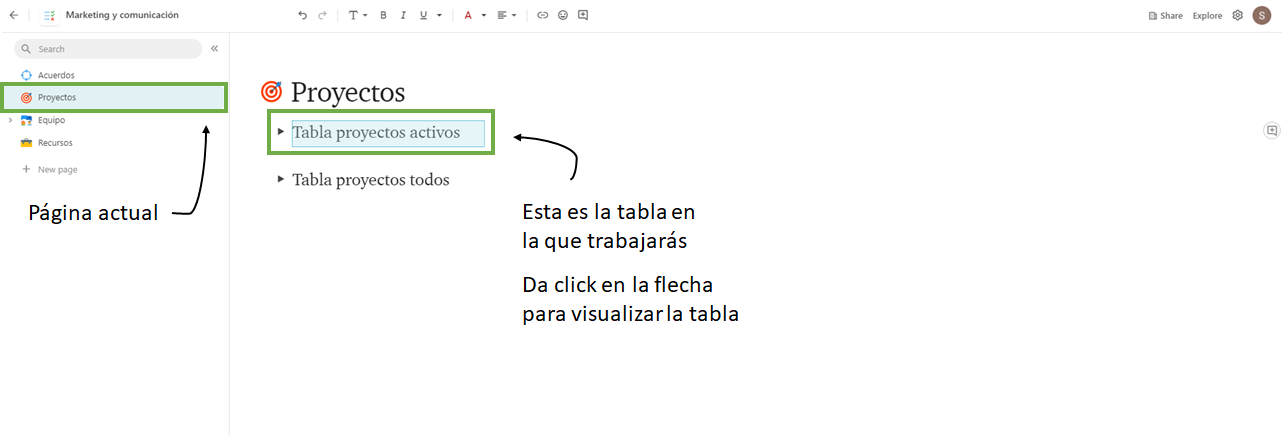The width and height of the screenshot is (1282, 436).
Task: Expand the Equipo page tree arrow
Action: point(10,120)
